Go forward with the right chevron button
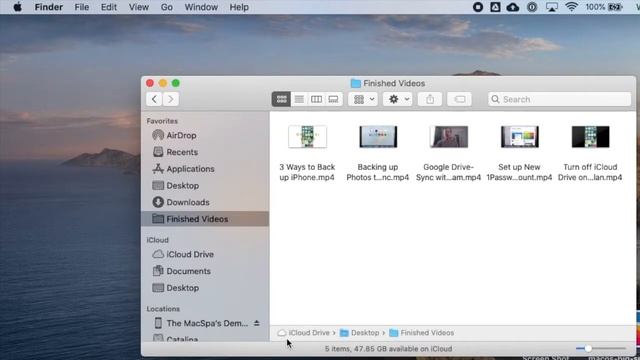This screenshot has height=360, width=640. pos(171,99)
